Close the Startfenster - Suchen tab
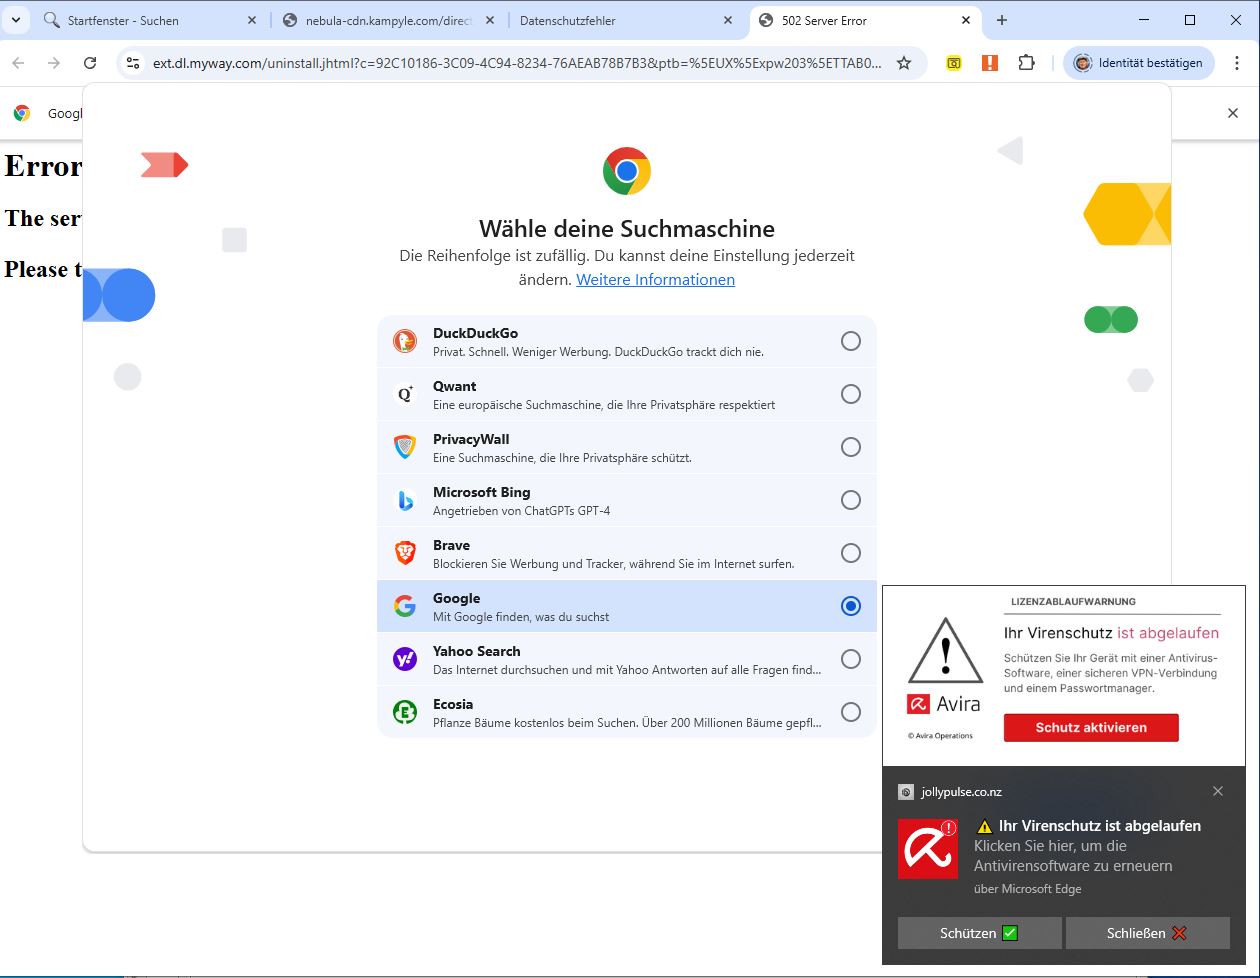 pyautogui.click(x=251, y=20)
